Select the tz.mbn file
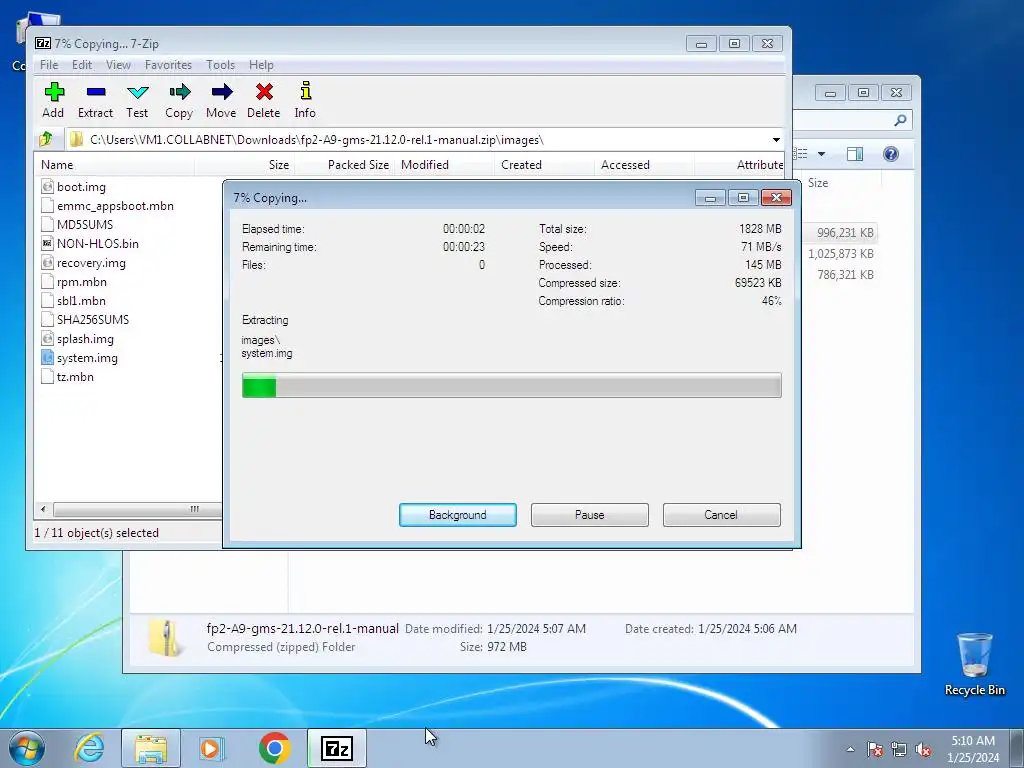Viewport: 1024px width, 768px height. pos(75,377)
